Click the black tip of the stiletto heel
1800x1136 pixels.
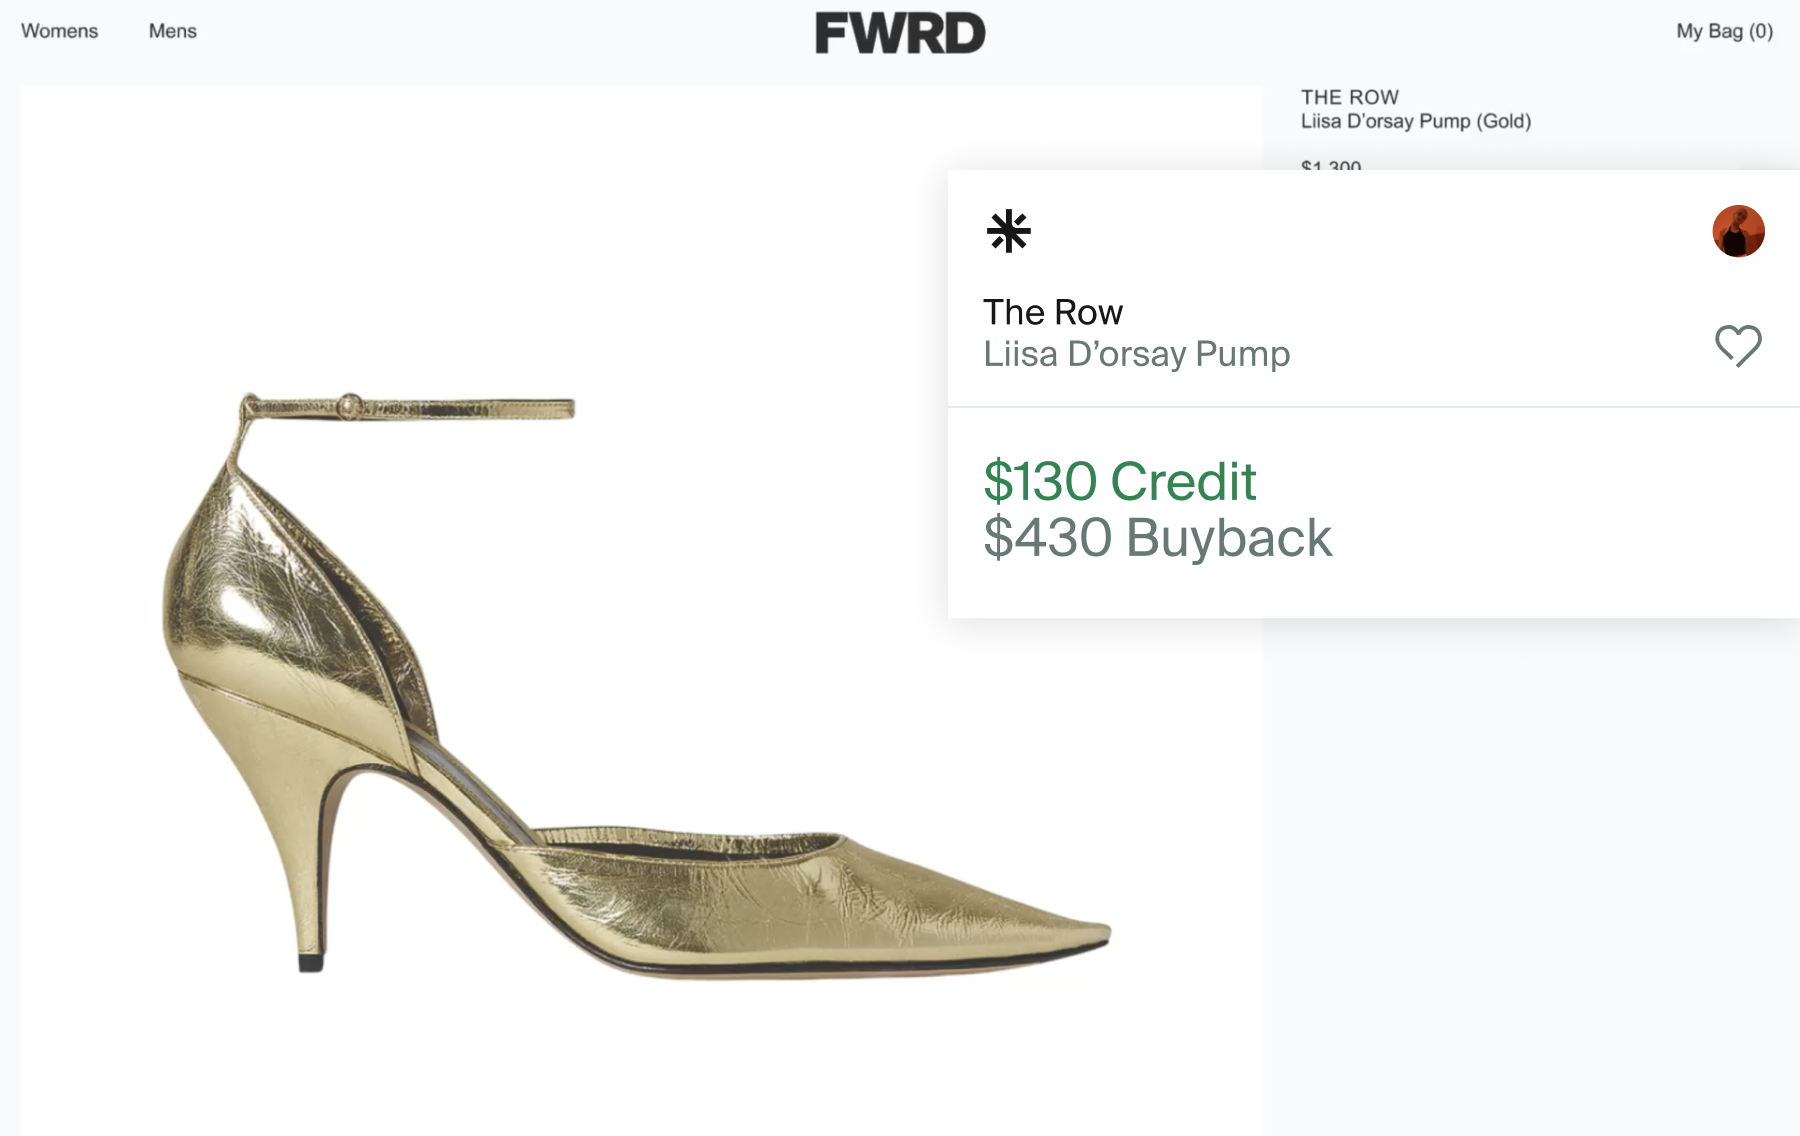[x=311, y=962]
